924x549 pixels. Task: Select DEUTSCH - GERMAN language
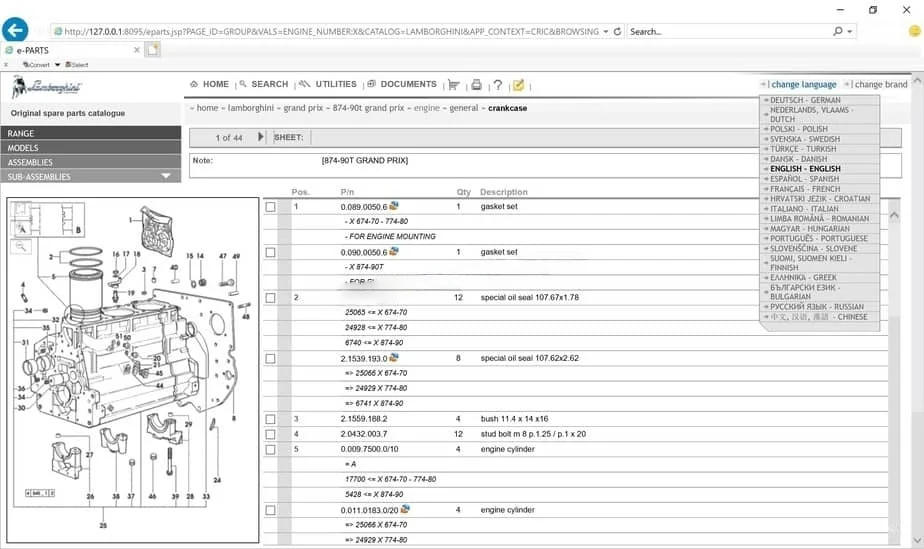(804, 100)
